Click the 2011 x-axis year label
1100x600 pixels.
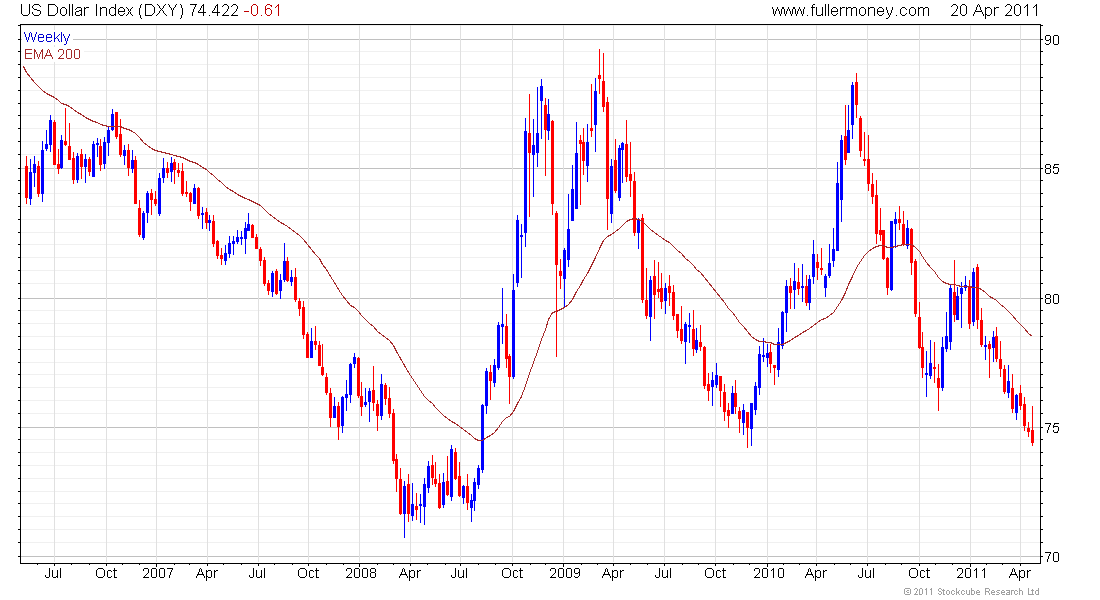pos(972,573)
